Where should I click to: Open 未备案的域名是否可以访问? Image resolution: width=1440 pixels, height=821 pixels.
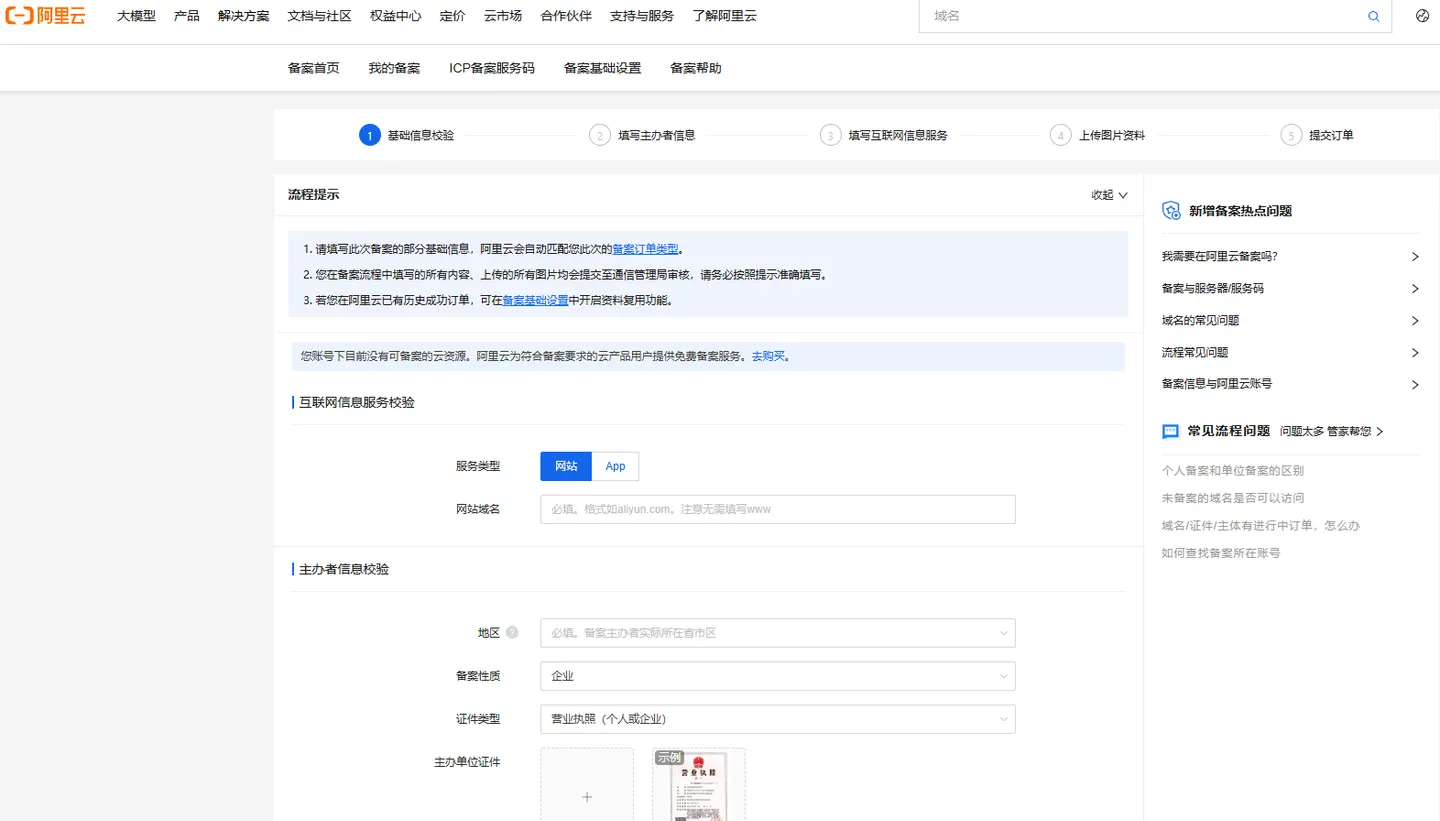coord(1232,498)
